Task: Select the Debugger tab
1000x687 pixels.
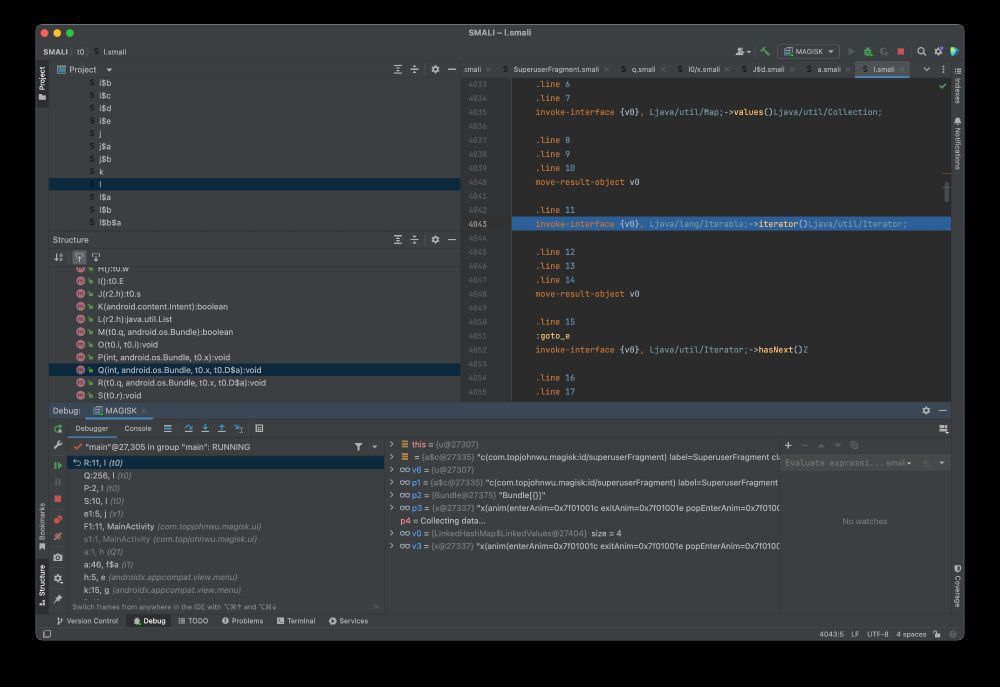Action: click(92, 429)
